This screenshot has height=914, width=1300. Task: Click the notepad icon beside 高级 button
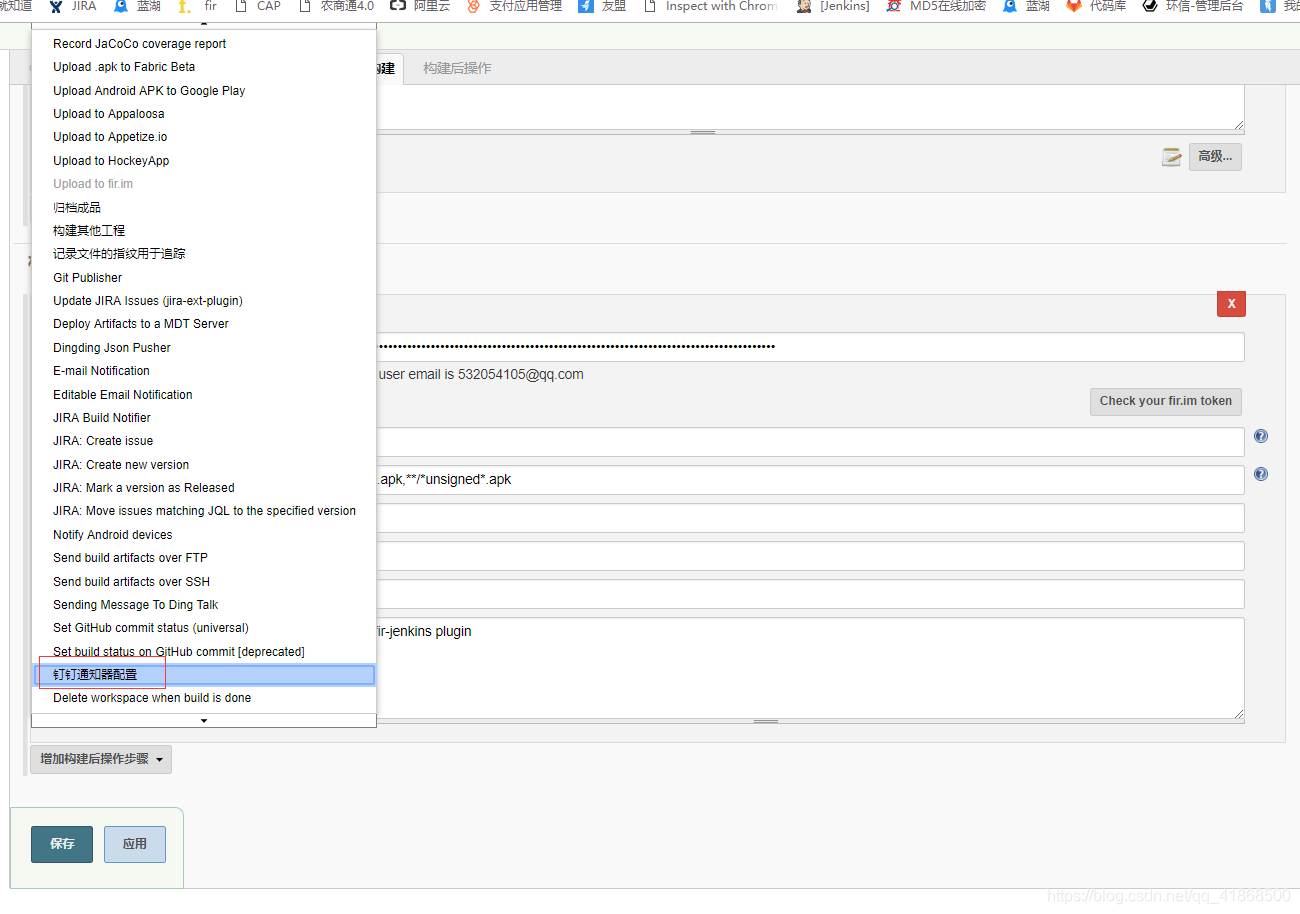[1171, 157]
